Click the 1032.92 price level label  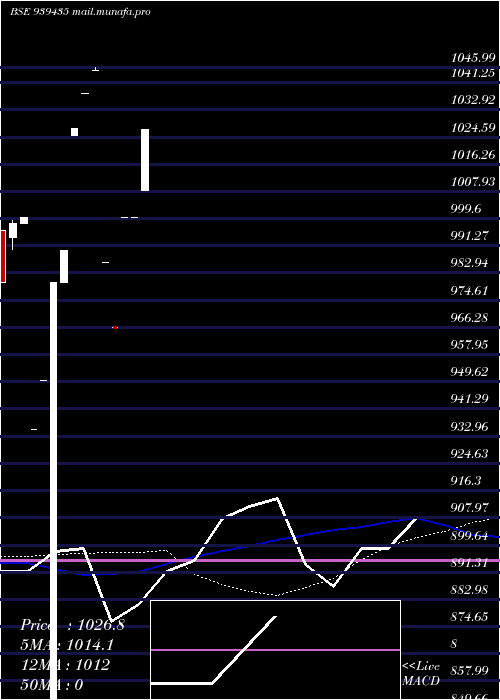click(473, 100)
